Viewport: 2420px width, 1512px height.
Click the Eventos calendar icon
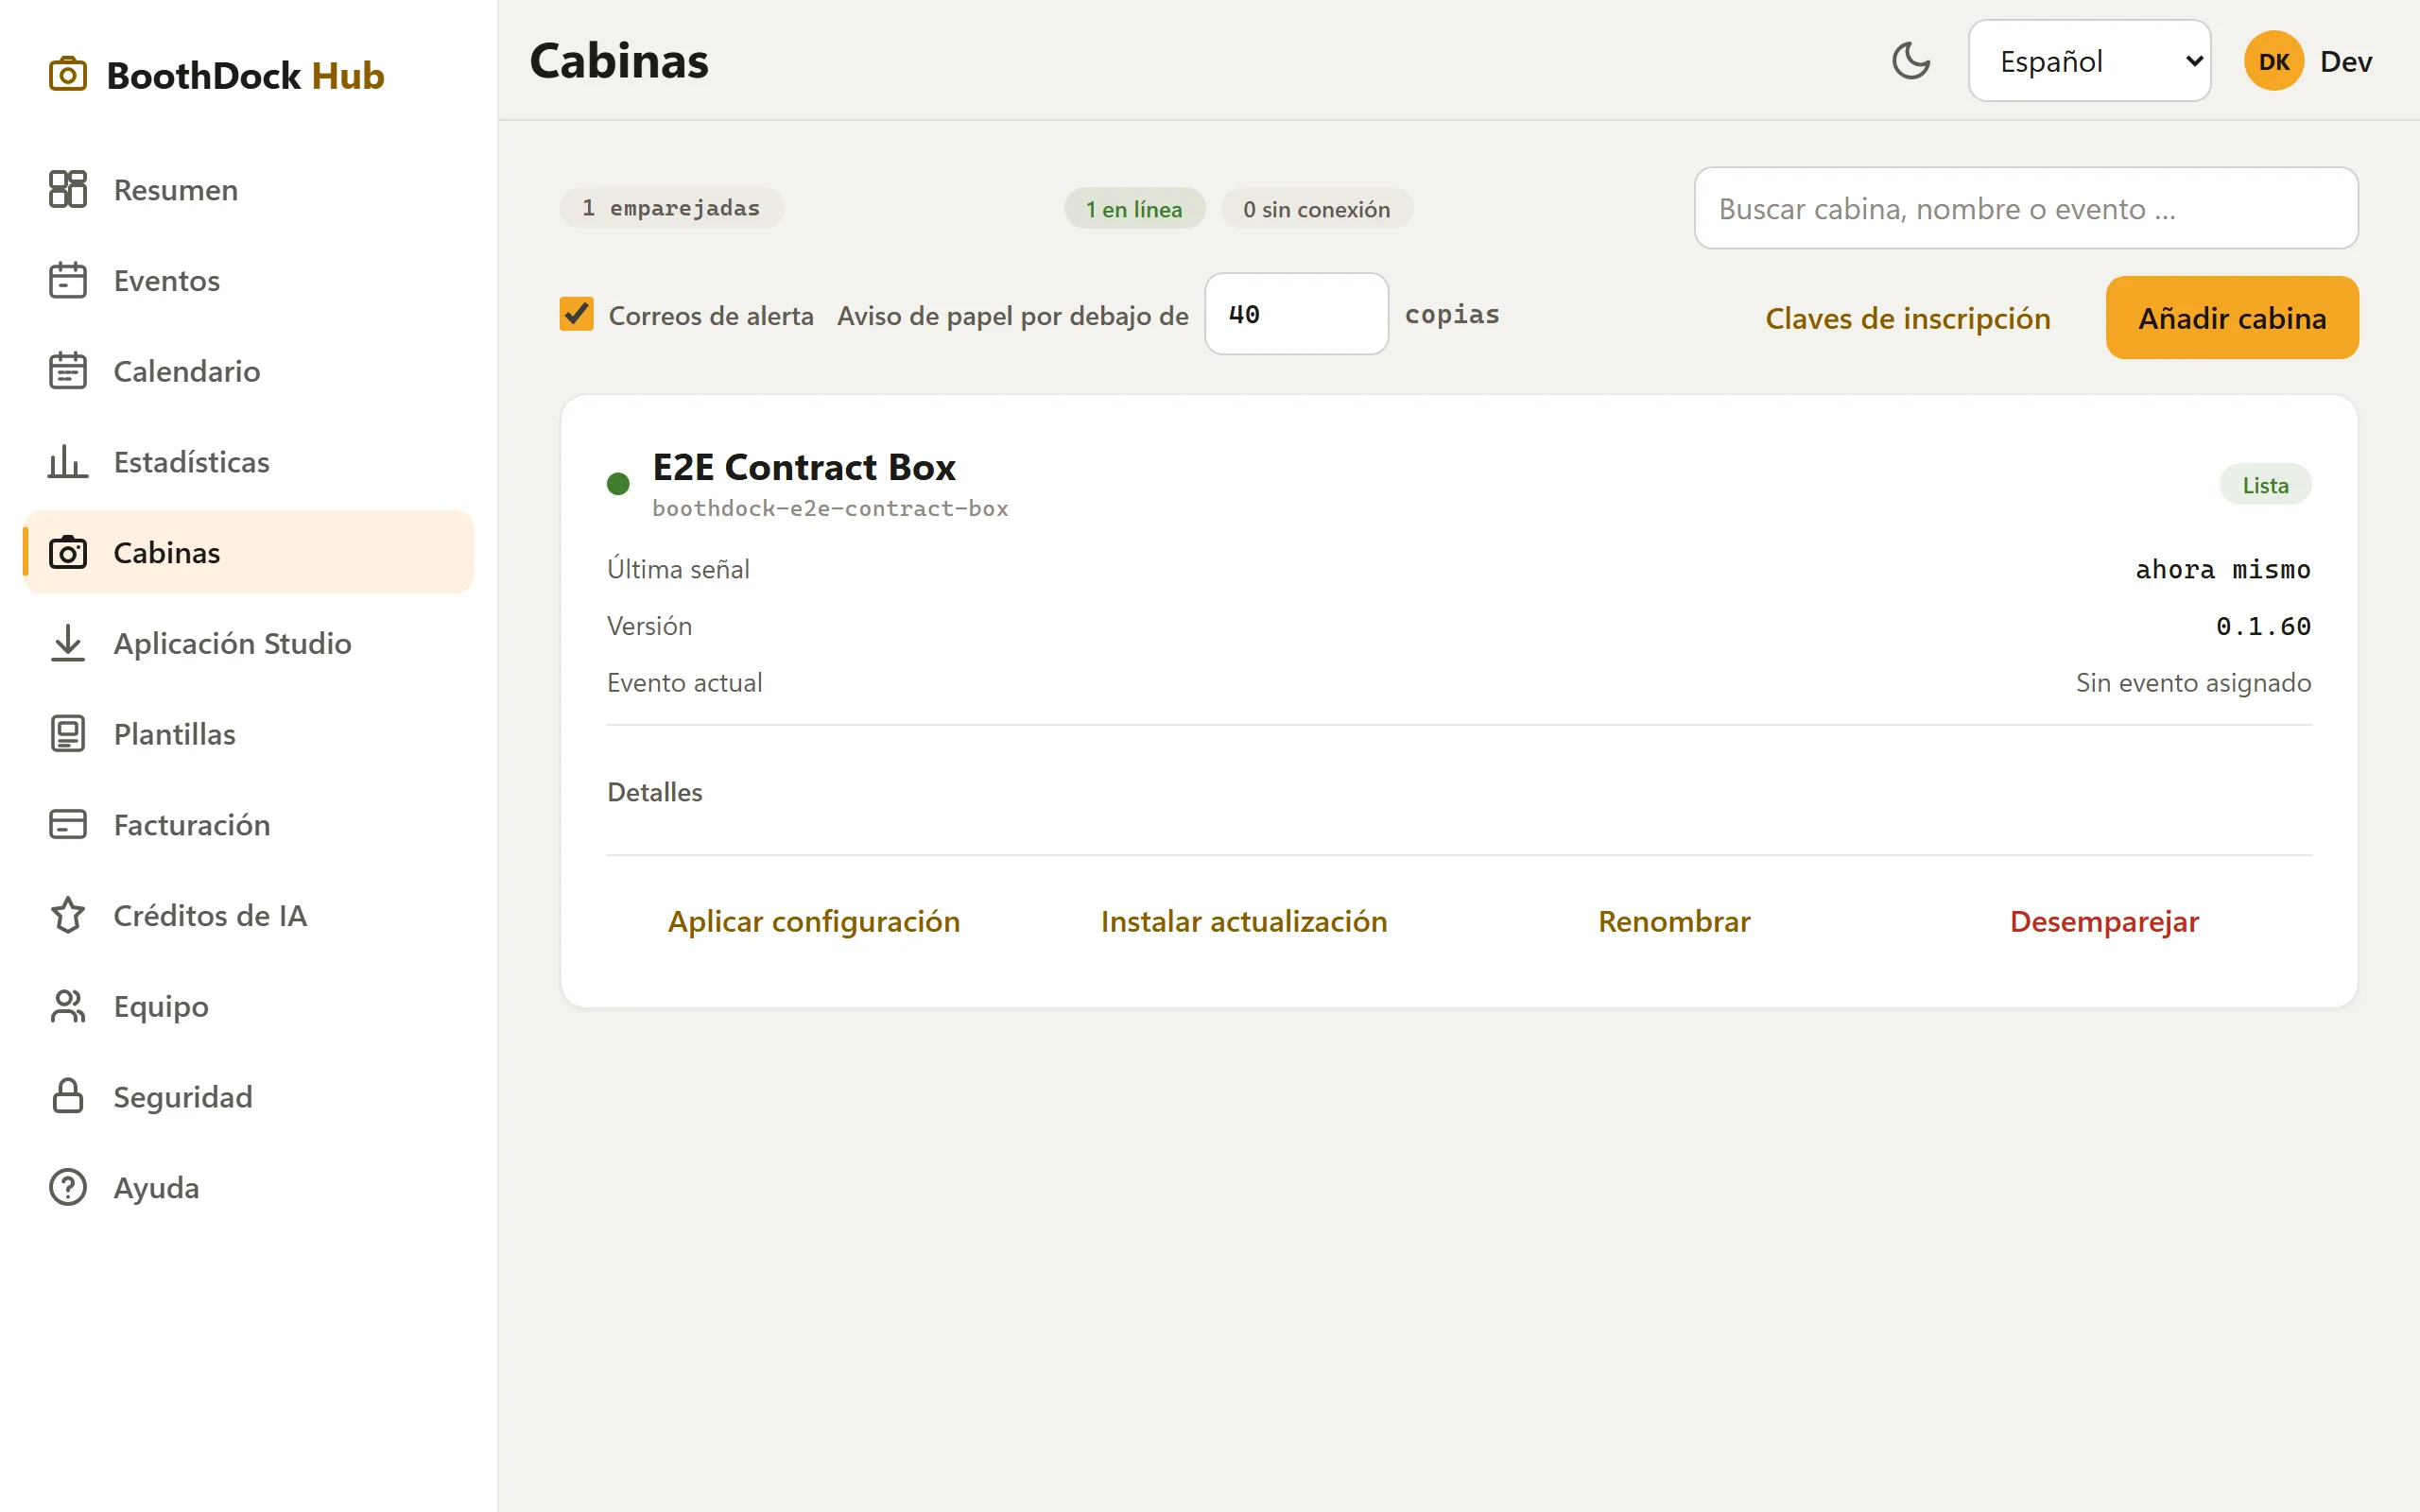tap(68, 280)
